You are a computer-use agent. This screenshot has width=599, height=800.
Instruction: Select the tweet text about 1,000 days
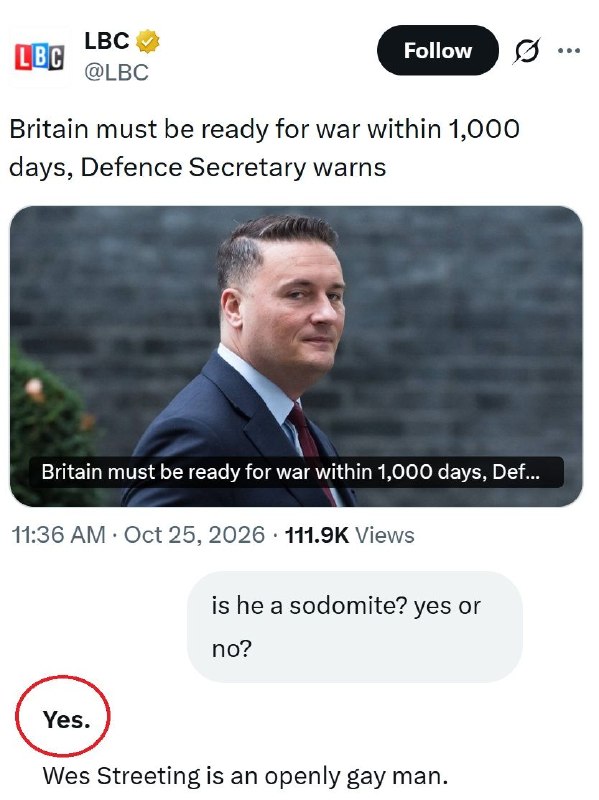264,148
